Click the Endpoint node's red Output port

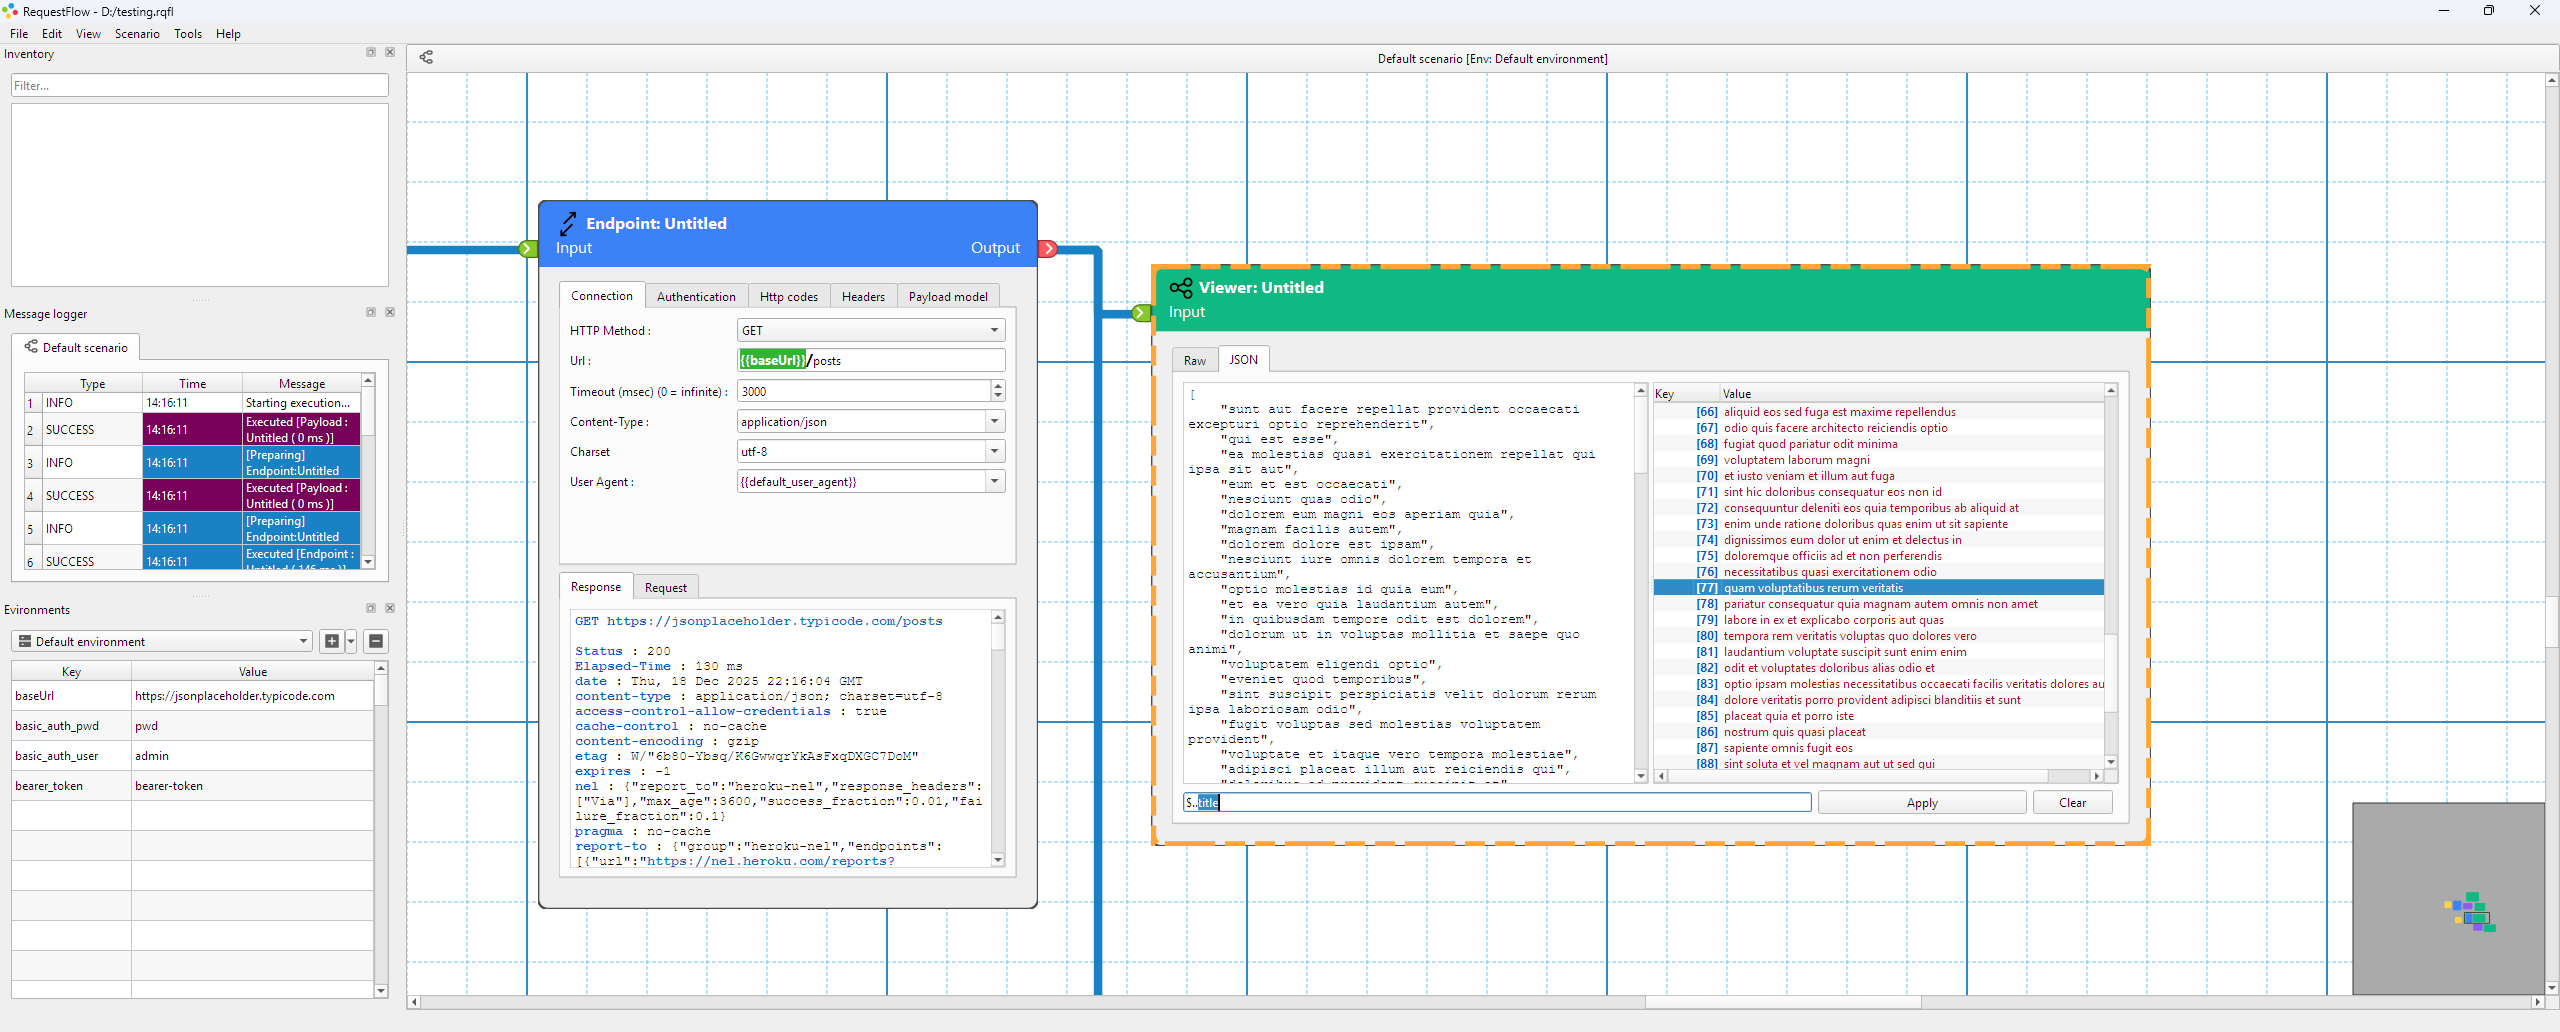[x=1048, y=249]
